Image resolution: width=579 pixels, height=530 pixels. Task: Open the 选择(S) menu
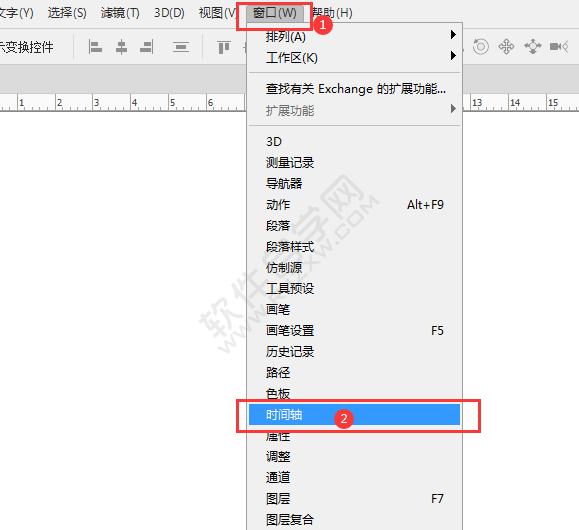[67, 13]
